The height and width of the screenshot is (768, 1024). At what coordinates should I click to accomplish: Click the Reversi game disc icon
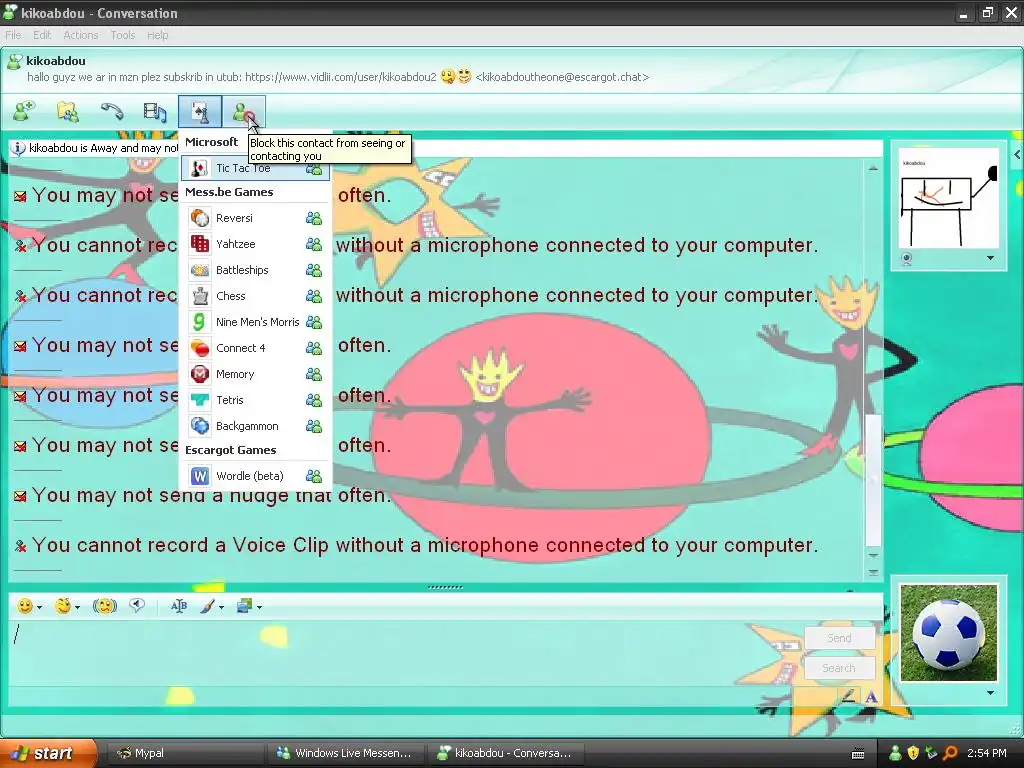200,217
